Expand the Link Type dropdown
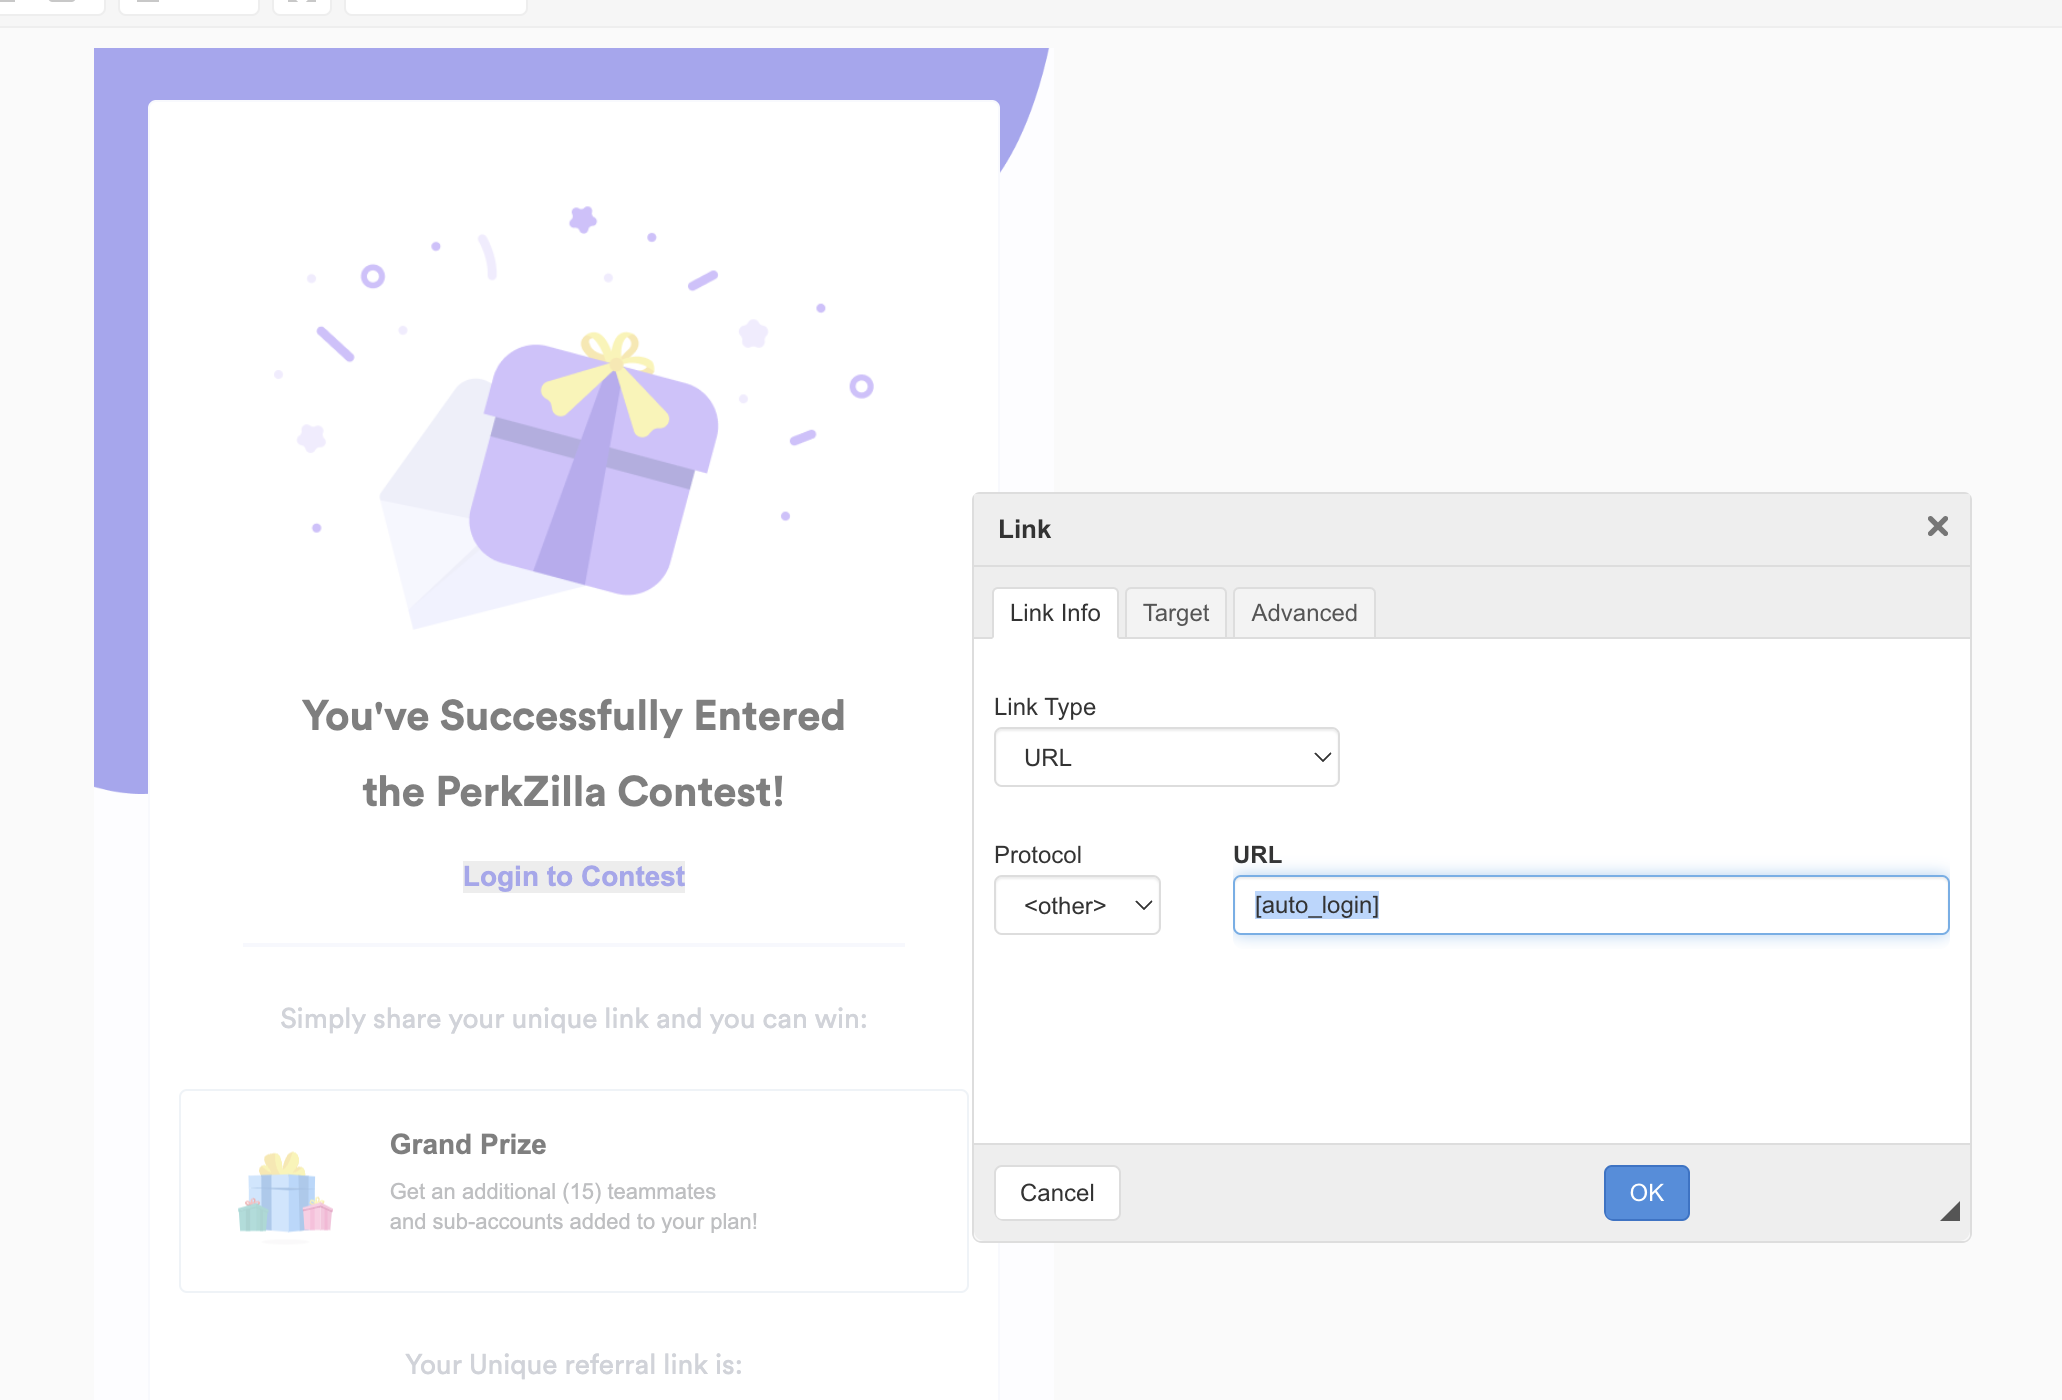 click(x=1166, y=757)
